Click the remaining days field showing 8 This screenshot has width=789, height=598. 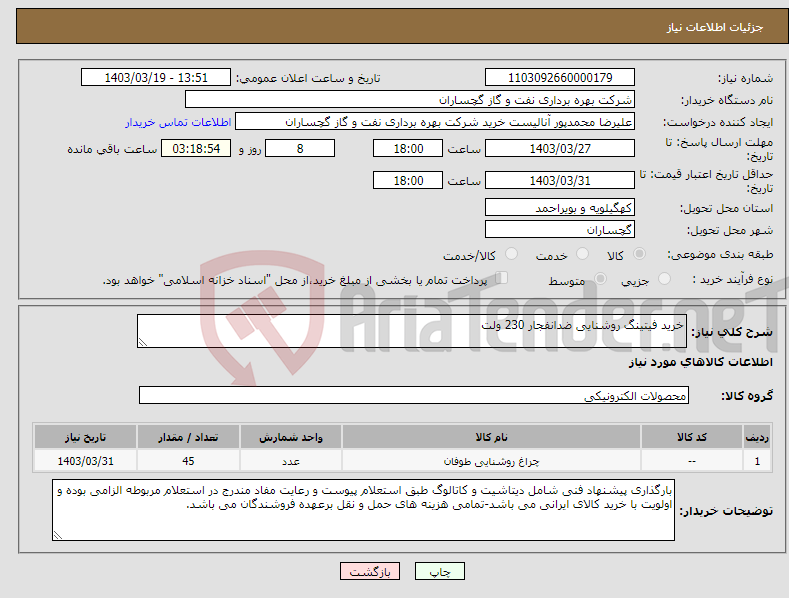[300, 148]
